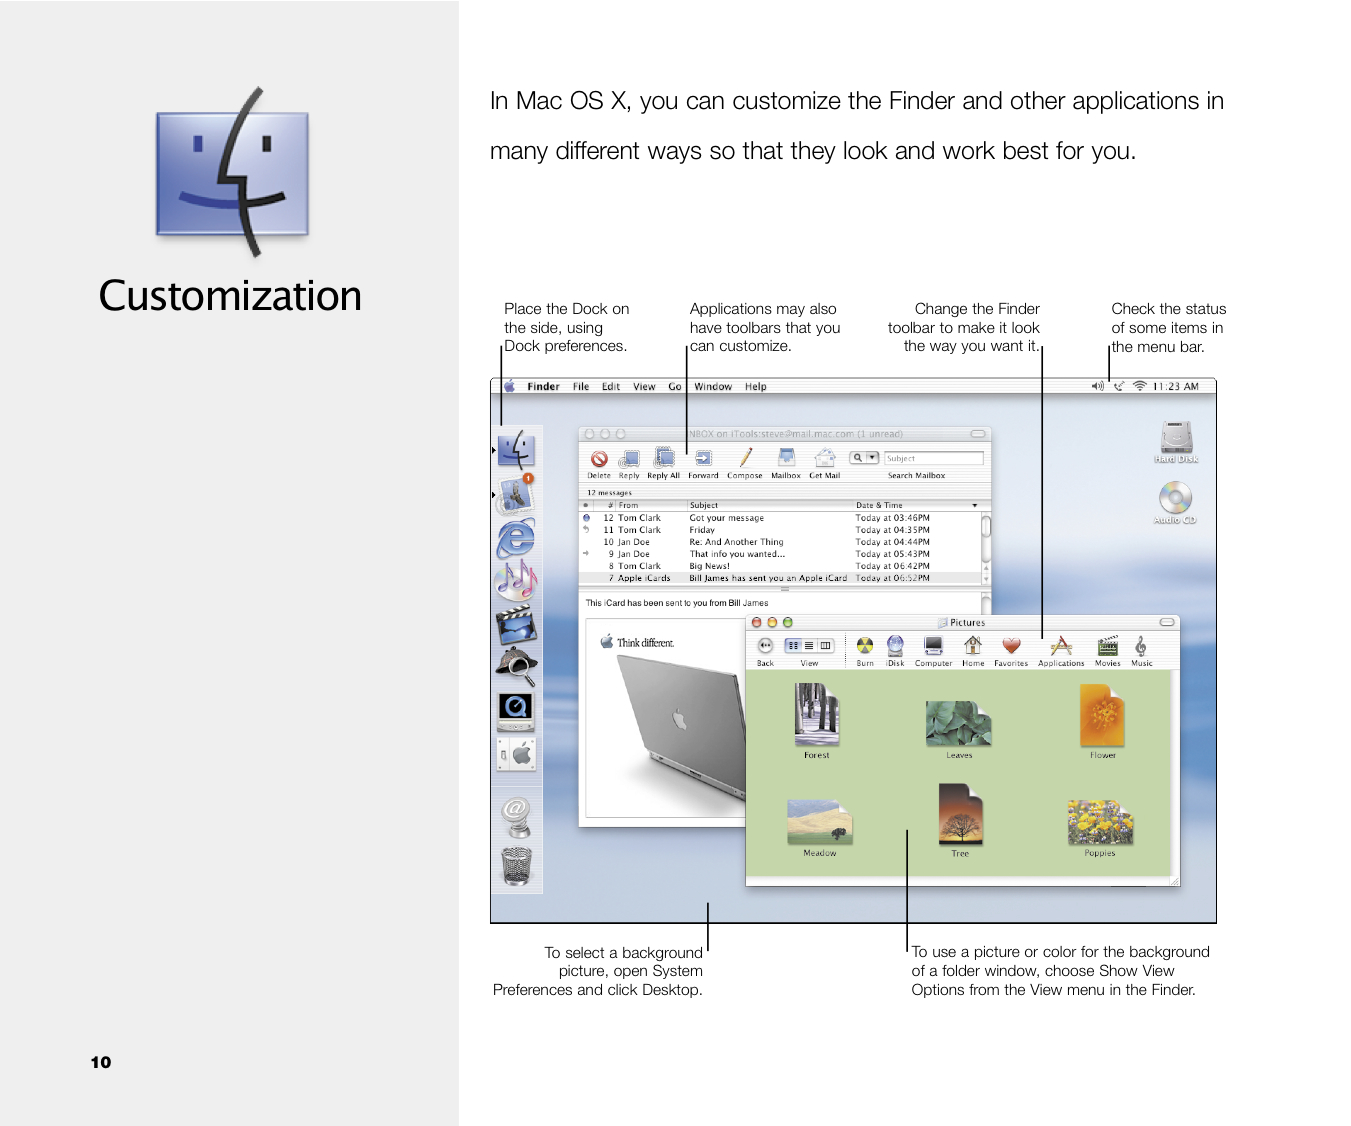Click Reply All in the Mail toolbar
This screenshot has width=1351, height=1126.
[x=663, y=463]
